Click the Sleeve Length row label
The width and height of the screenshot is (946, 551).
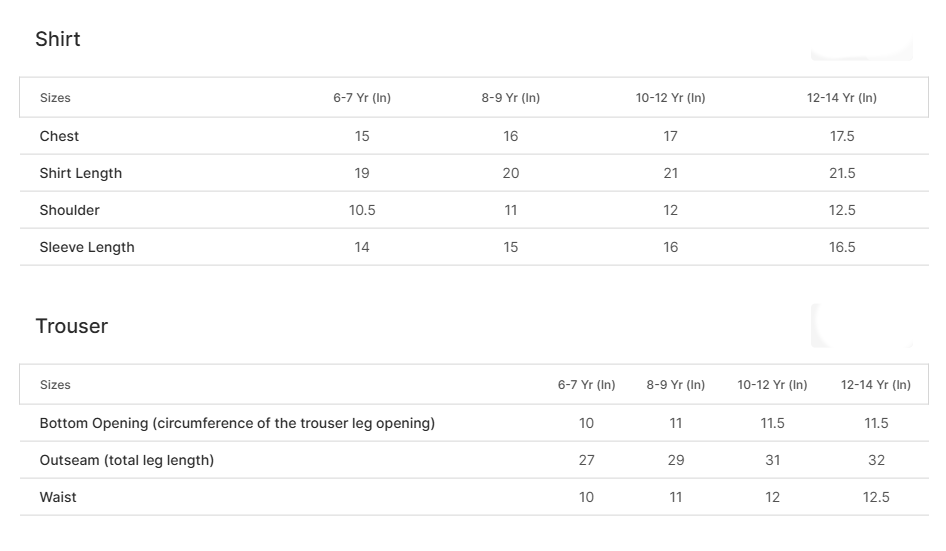87,247
